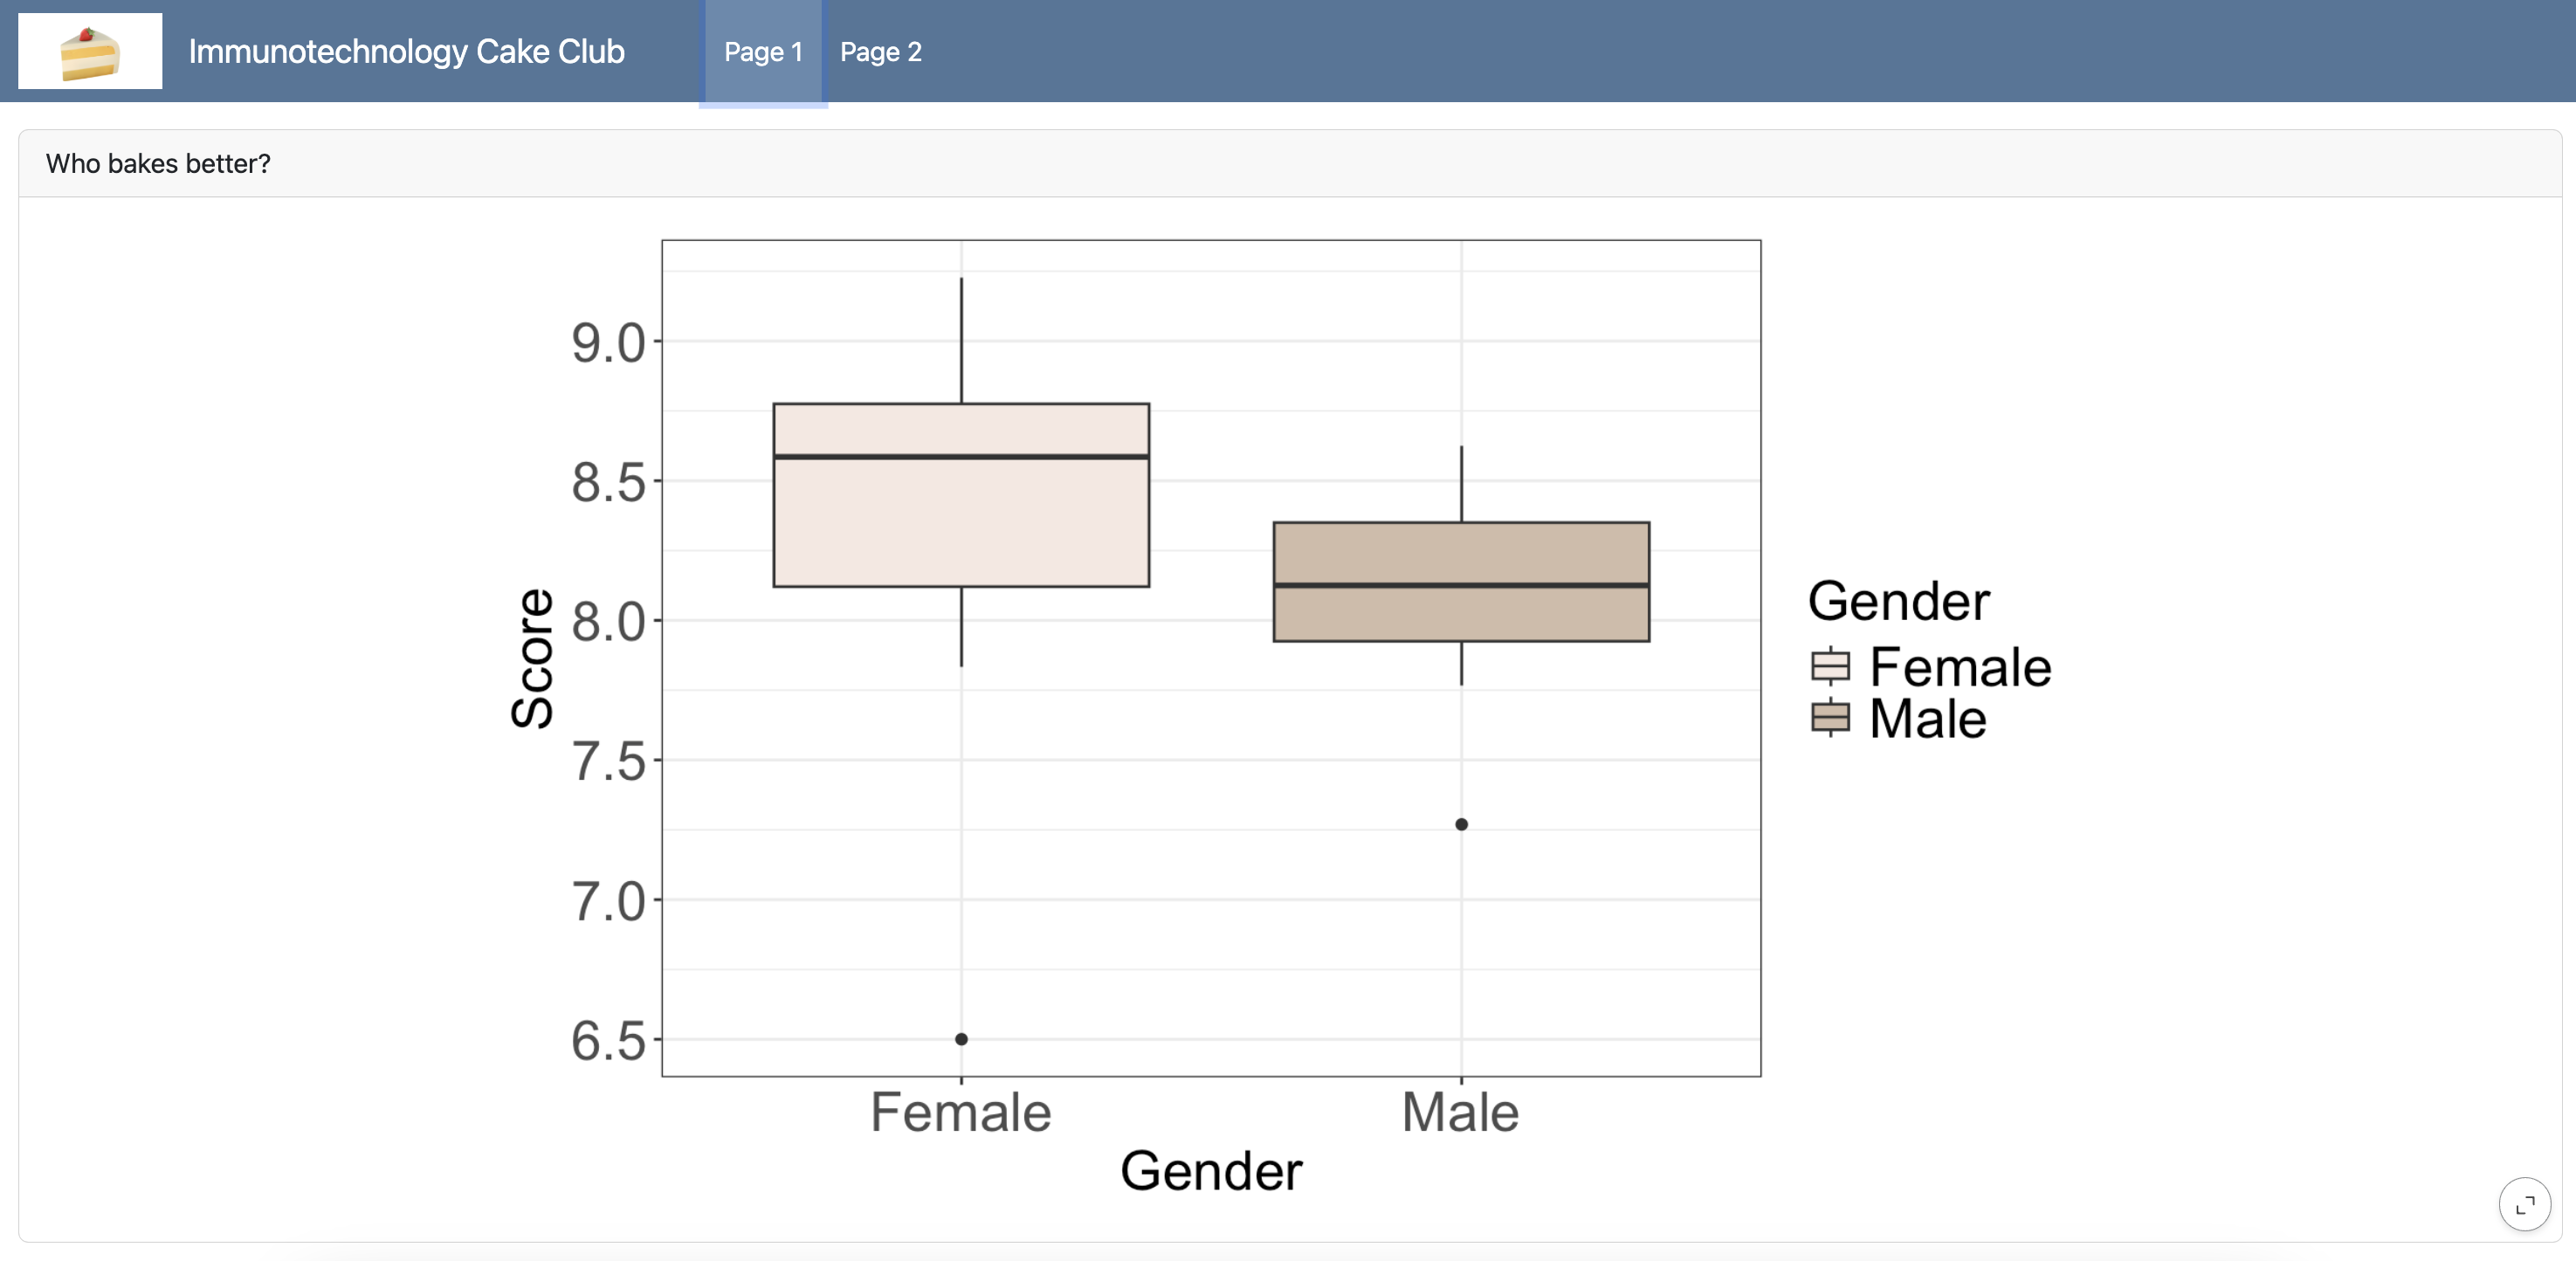The height and width of the screenshot is (1261, 2576).
Task: Click the Immunotechnology Cake Club title
Action: [406, 52]
